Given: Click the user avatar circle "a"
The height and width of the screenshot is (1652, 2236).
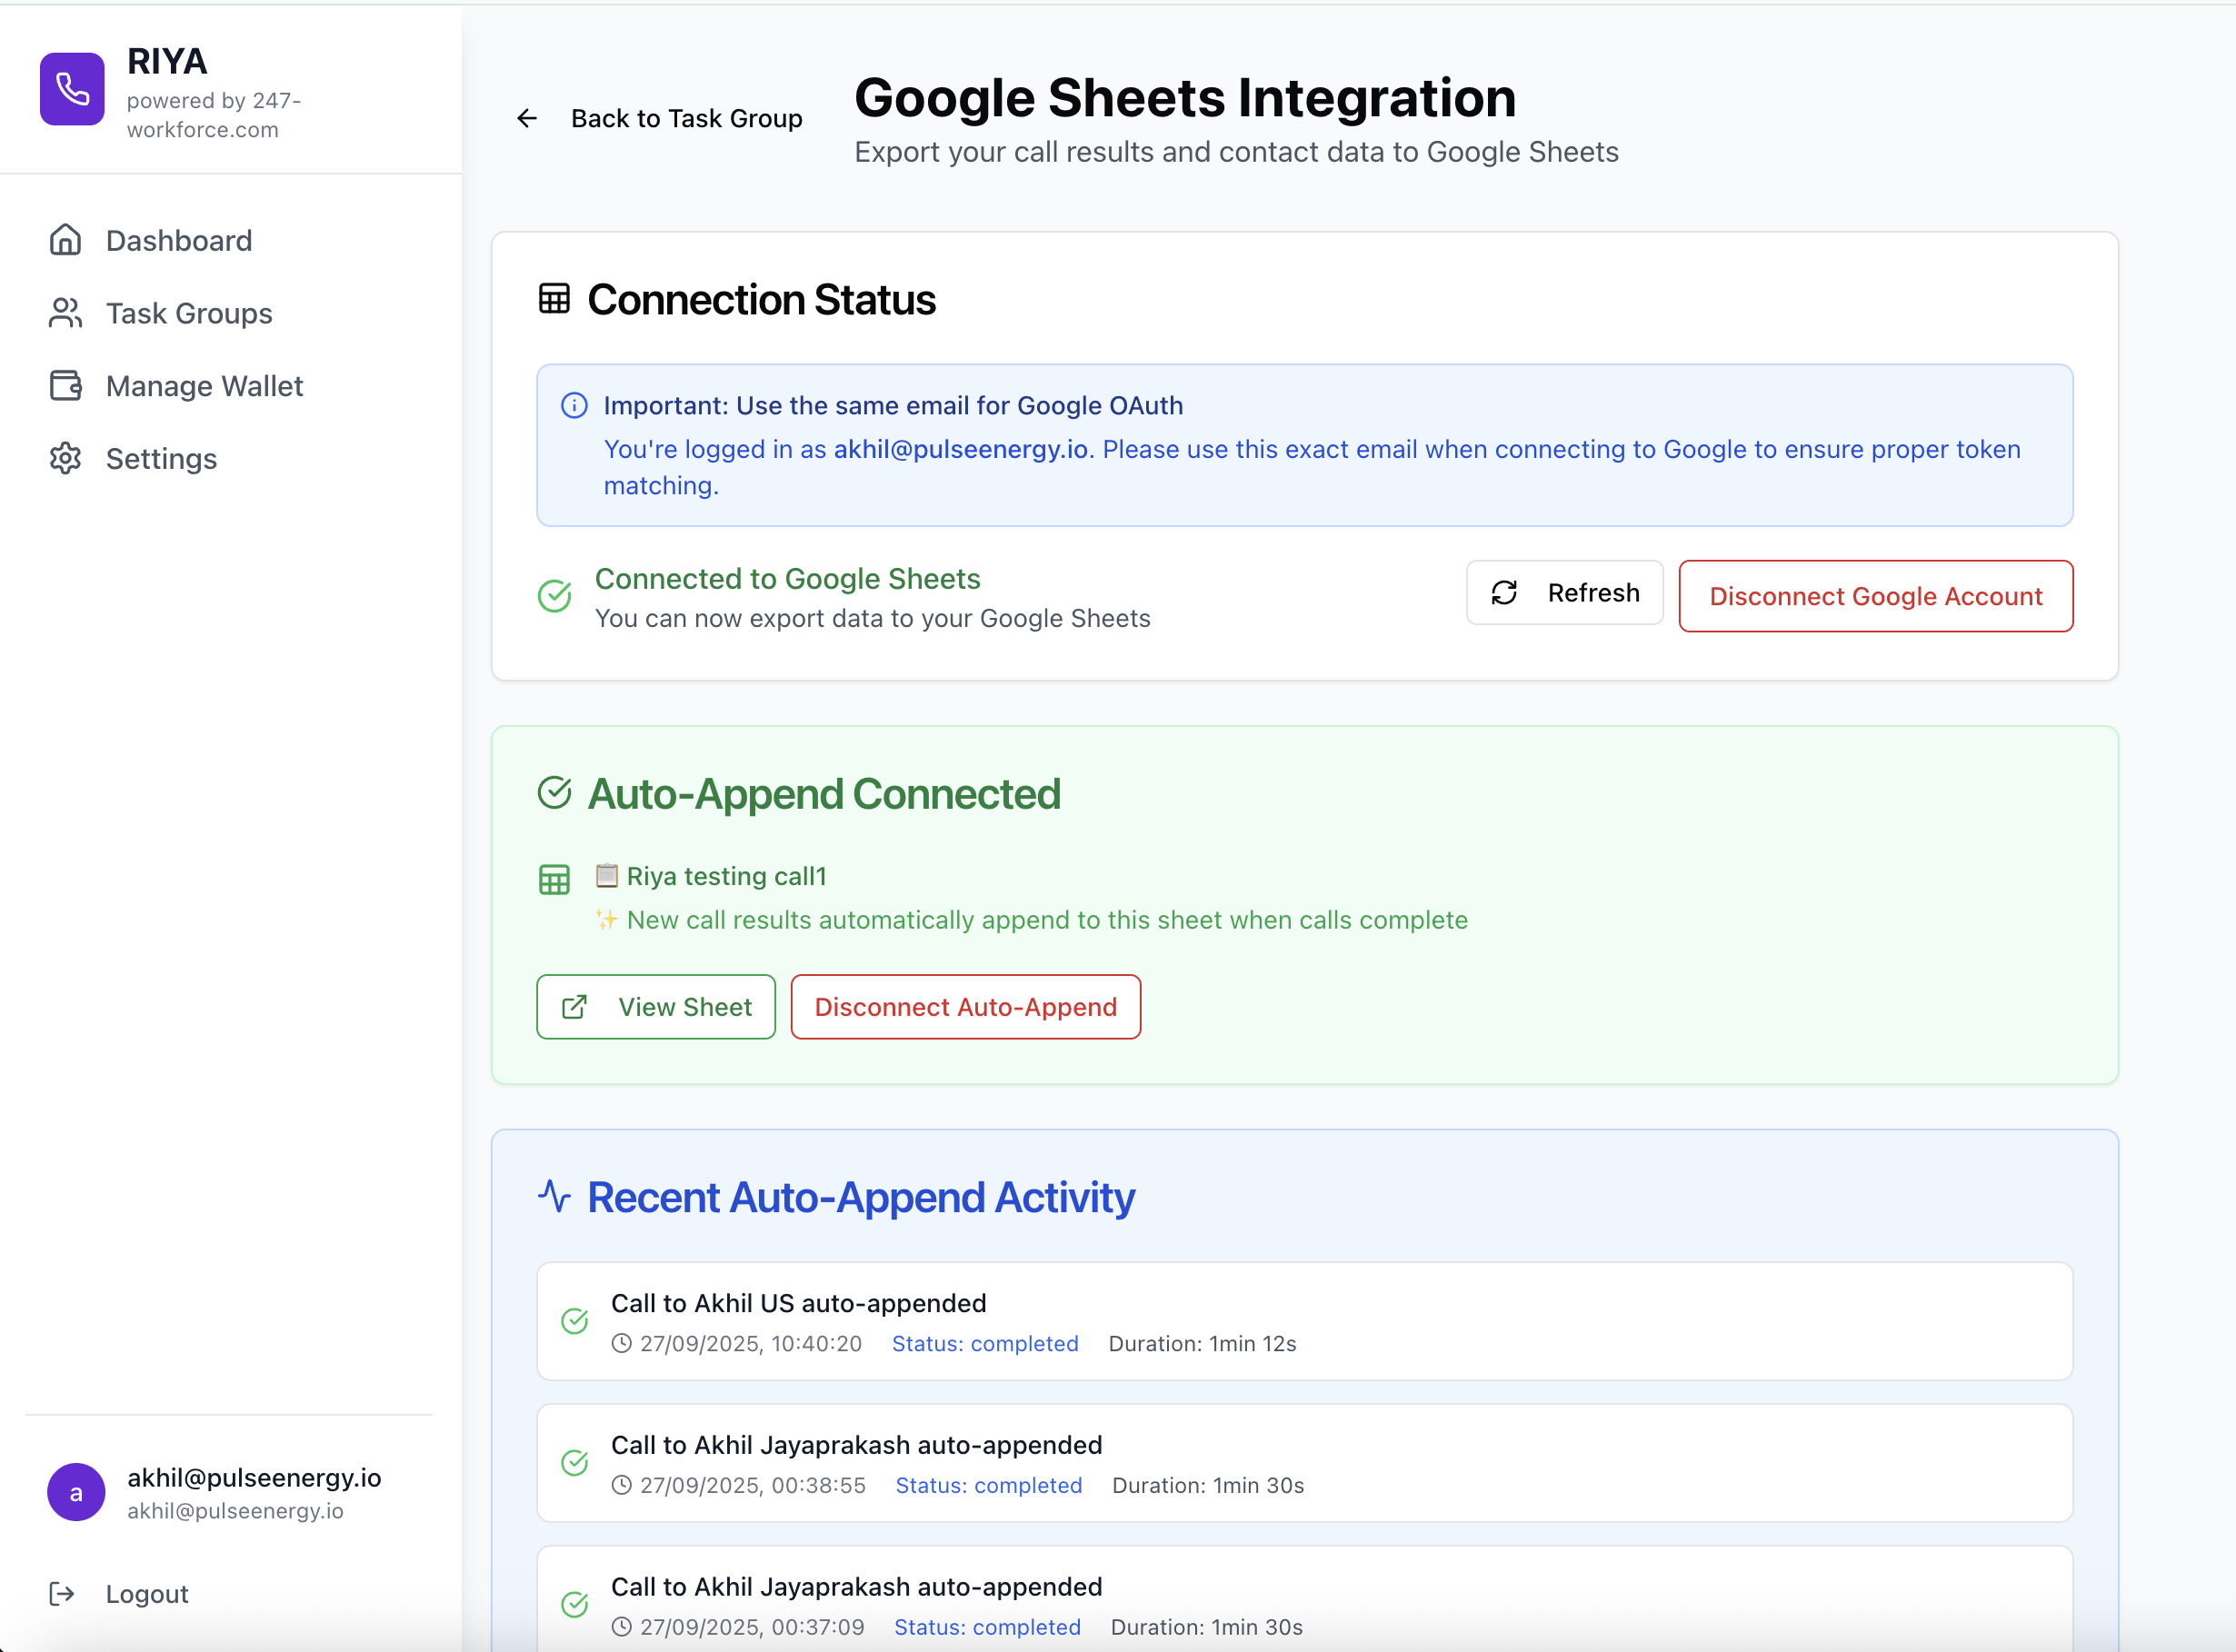Looking at the screenshot, I should pyautogui.click(x=76, y=1492).
